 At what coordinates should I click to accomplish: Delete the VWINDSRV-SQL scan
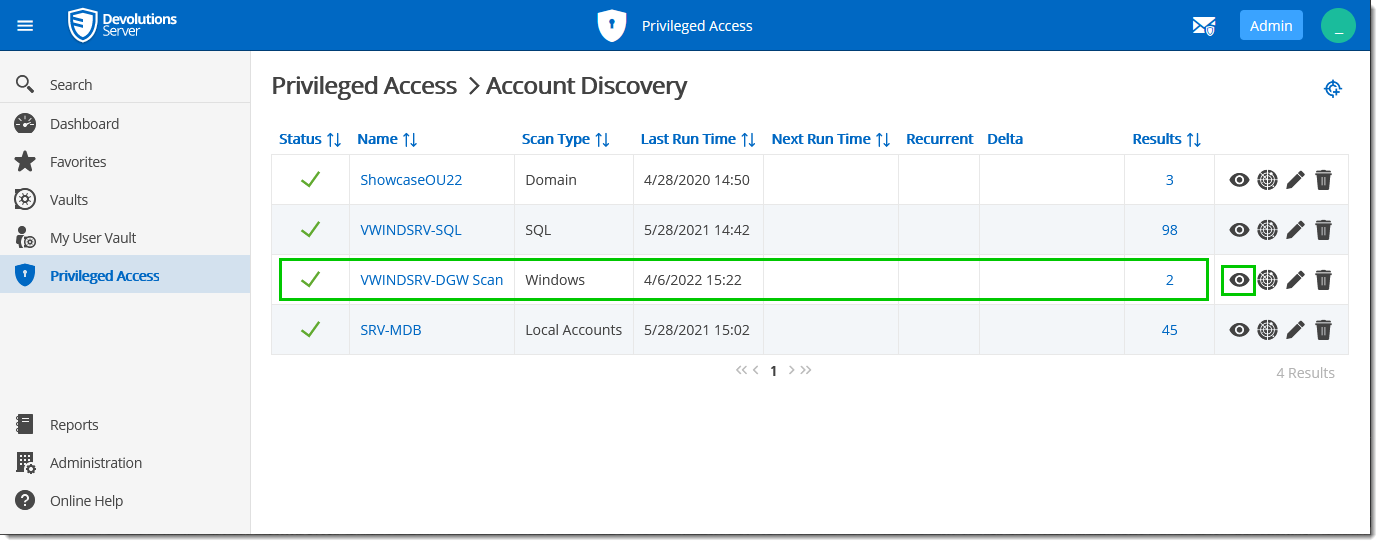tap(1323, 230)
